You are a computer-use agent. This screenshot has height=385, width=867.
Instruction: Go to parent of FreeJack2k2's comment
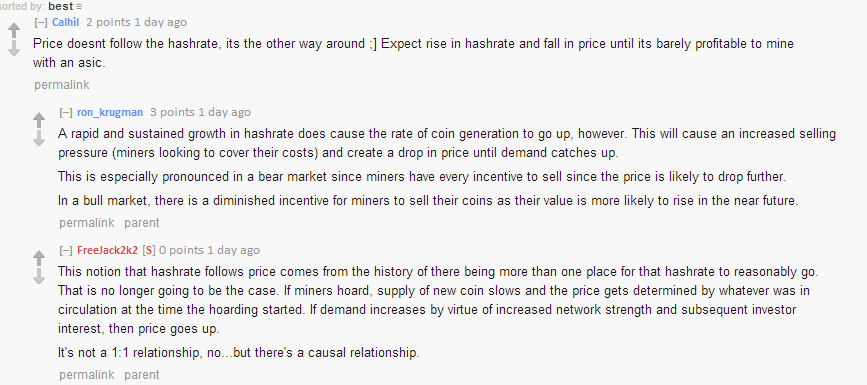(x=142, y=374)
